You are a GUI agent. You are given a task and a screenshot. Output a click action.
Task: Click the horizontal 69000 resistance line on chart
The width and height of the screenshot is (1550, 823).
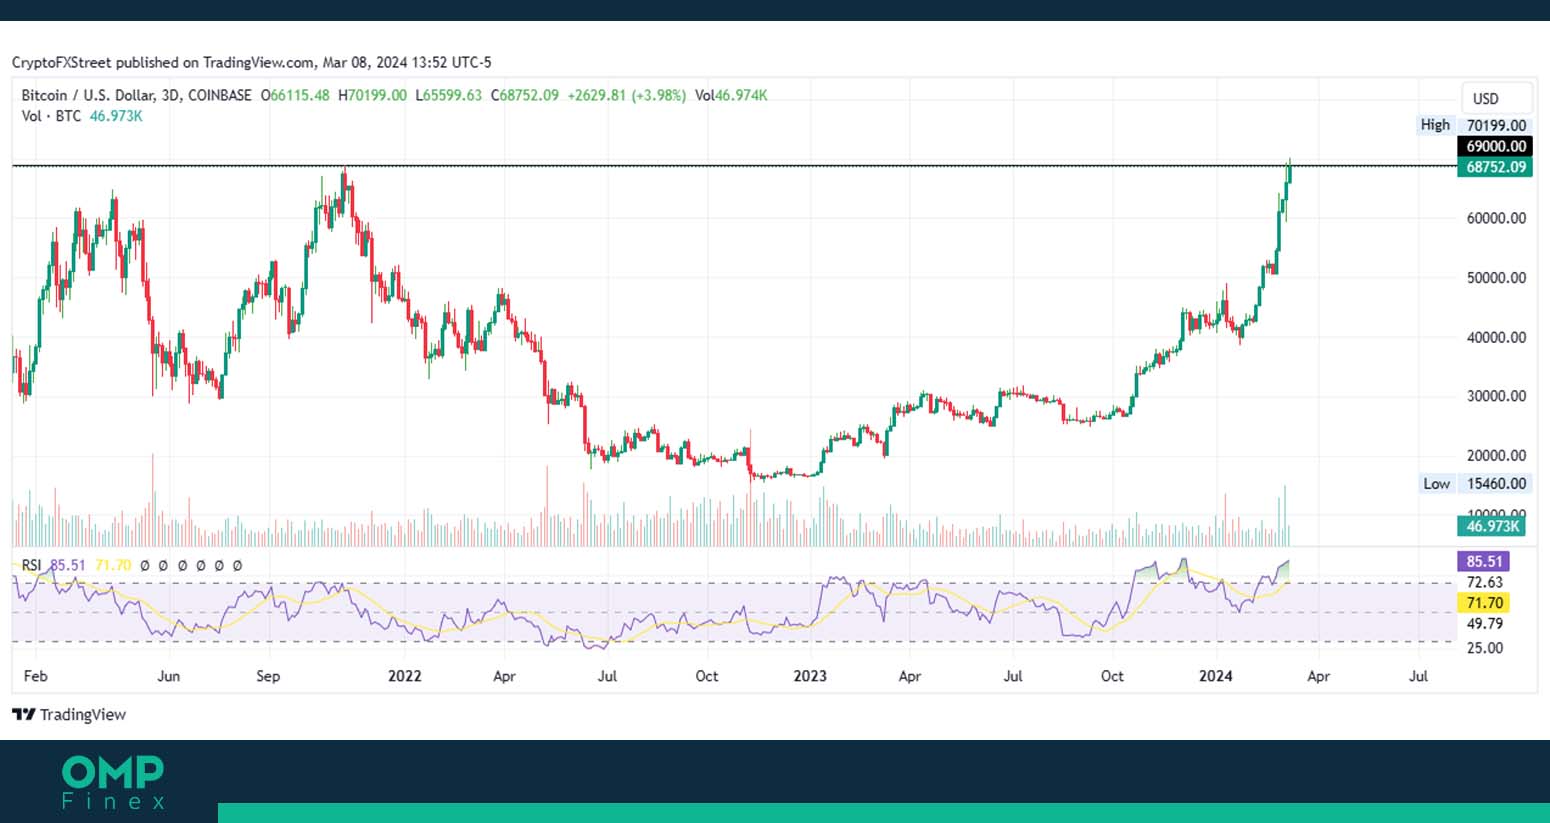coord(733,165)
